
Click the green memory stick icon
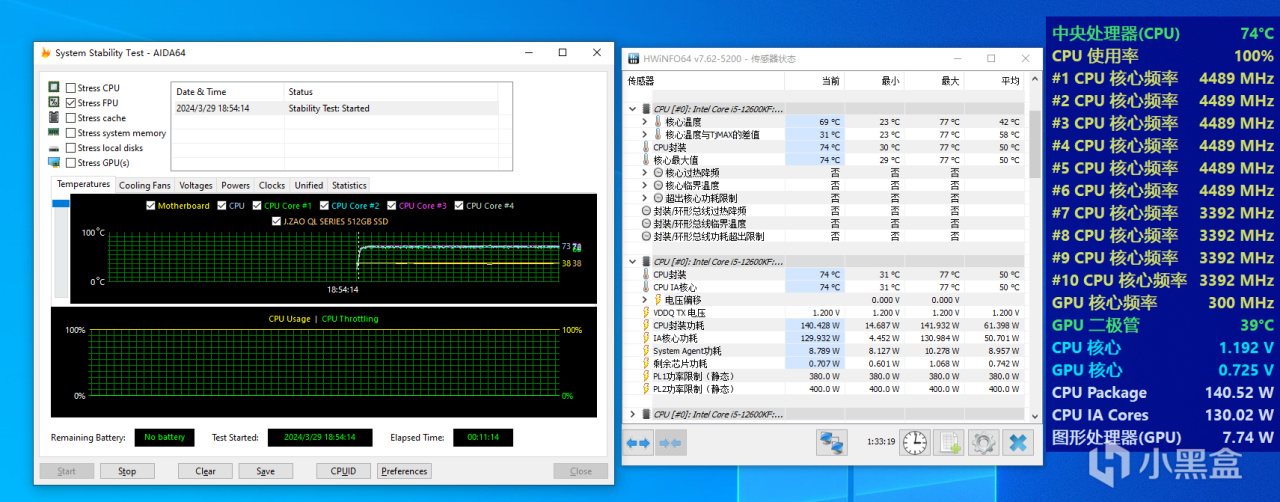[54, 133]
